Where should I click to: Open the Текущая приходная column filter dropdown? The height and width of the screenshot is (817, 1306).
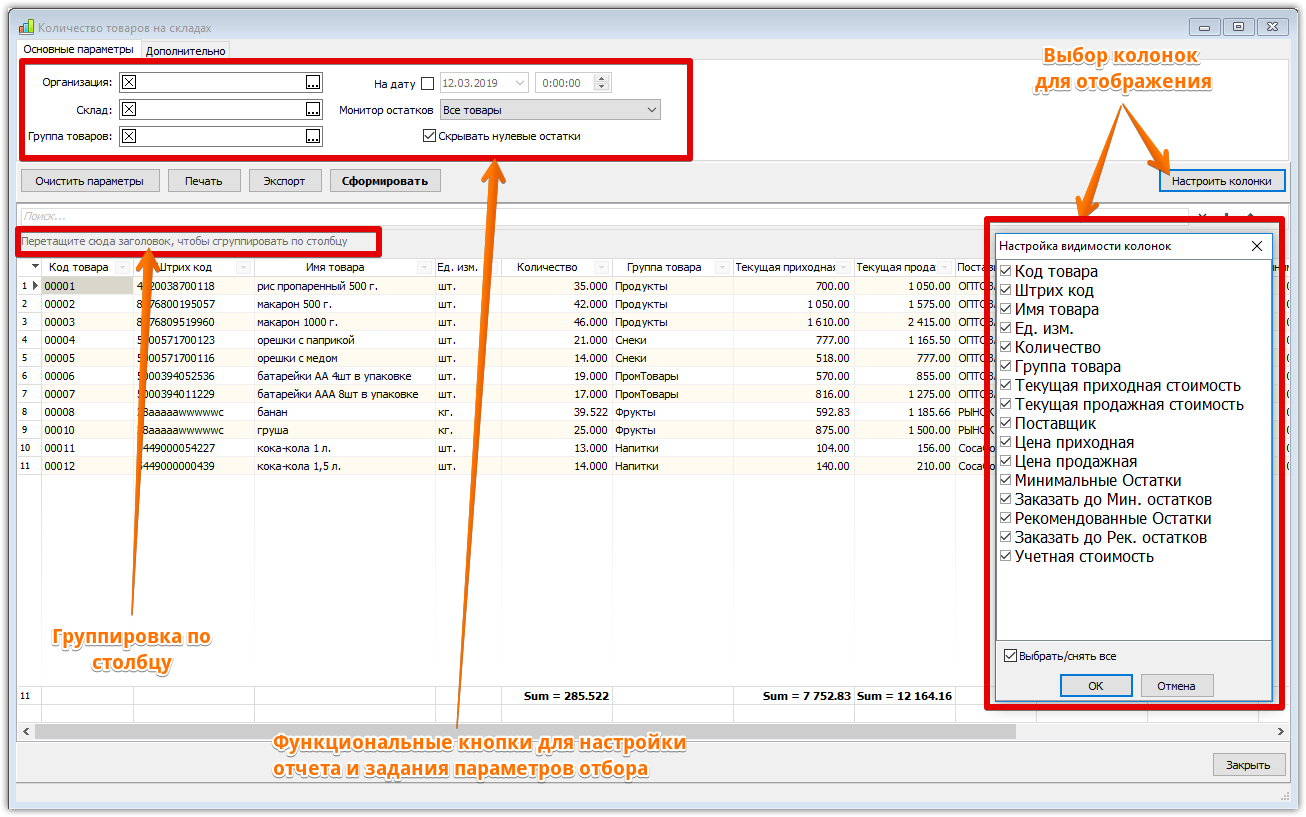pyautogui.click(x=844, y=268)
